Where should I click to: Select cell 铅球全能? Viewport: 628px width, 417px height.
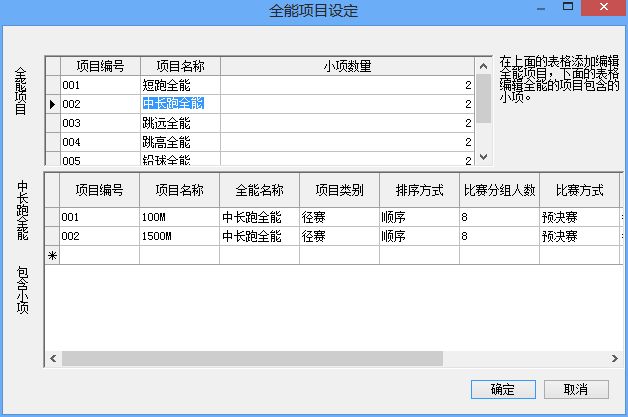(x=180, y=159)
